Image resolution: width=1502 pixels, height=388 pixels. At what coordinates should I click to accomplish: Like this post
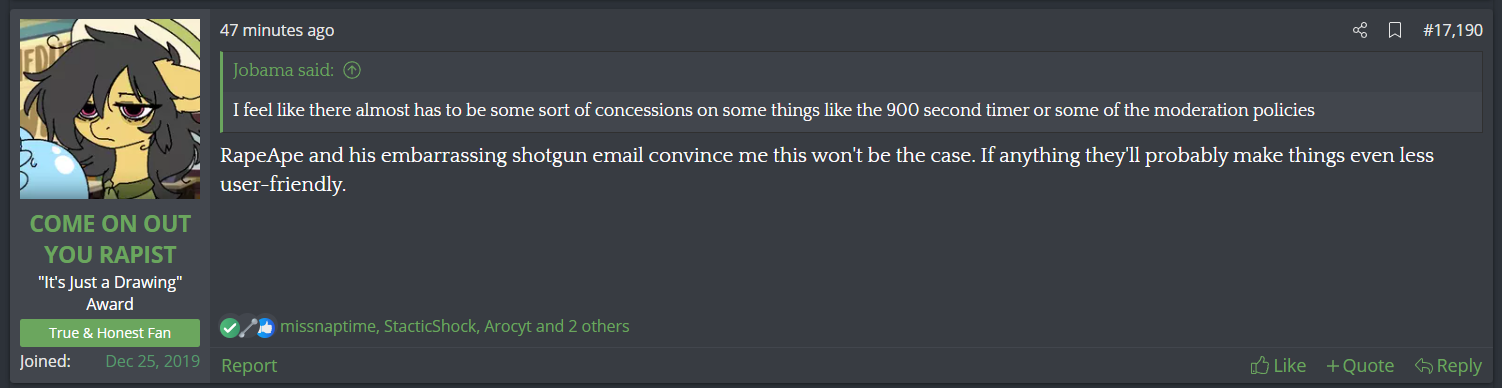click(x=1279, y=366)
